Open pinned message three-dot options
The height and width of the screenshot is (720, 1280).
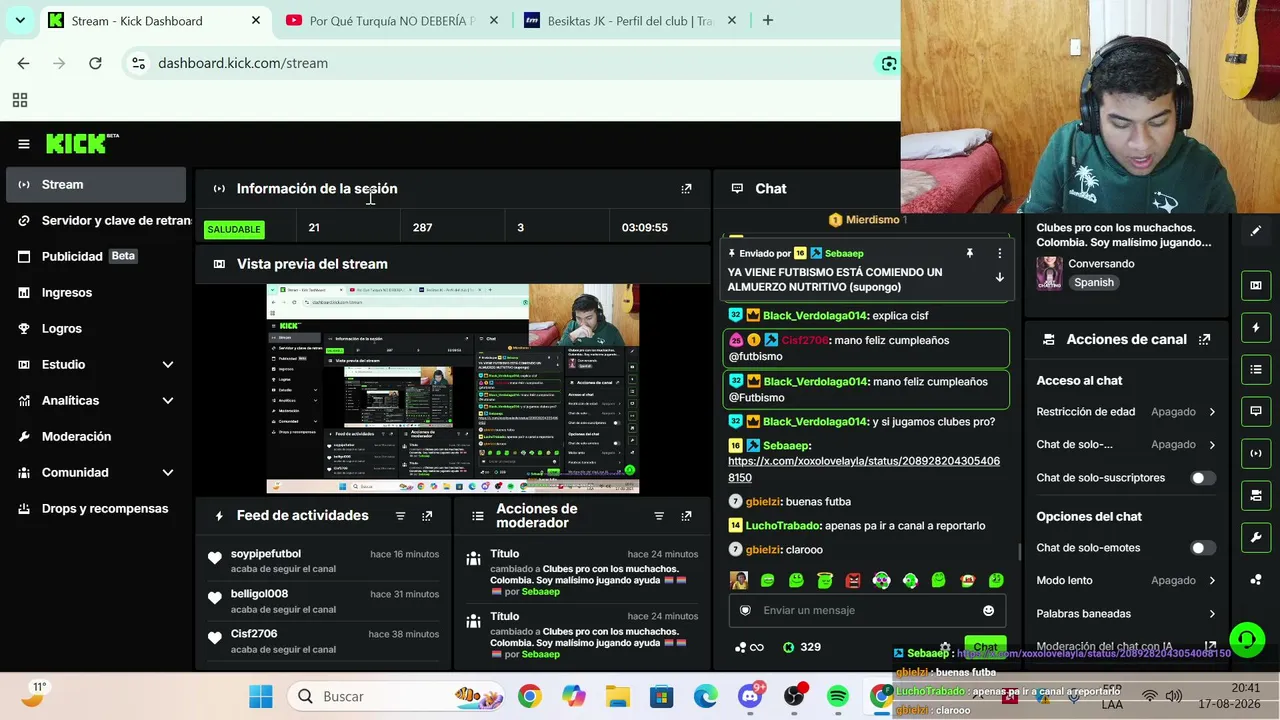[999, 254]
